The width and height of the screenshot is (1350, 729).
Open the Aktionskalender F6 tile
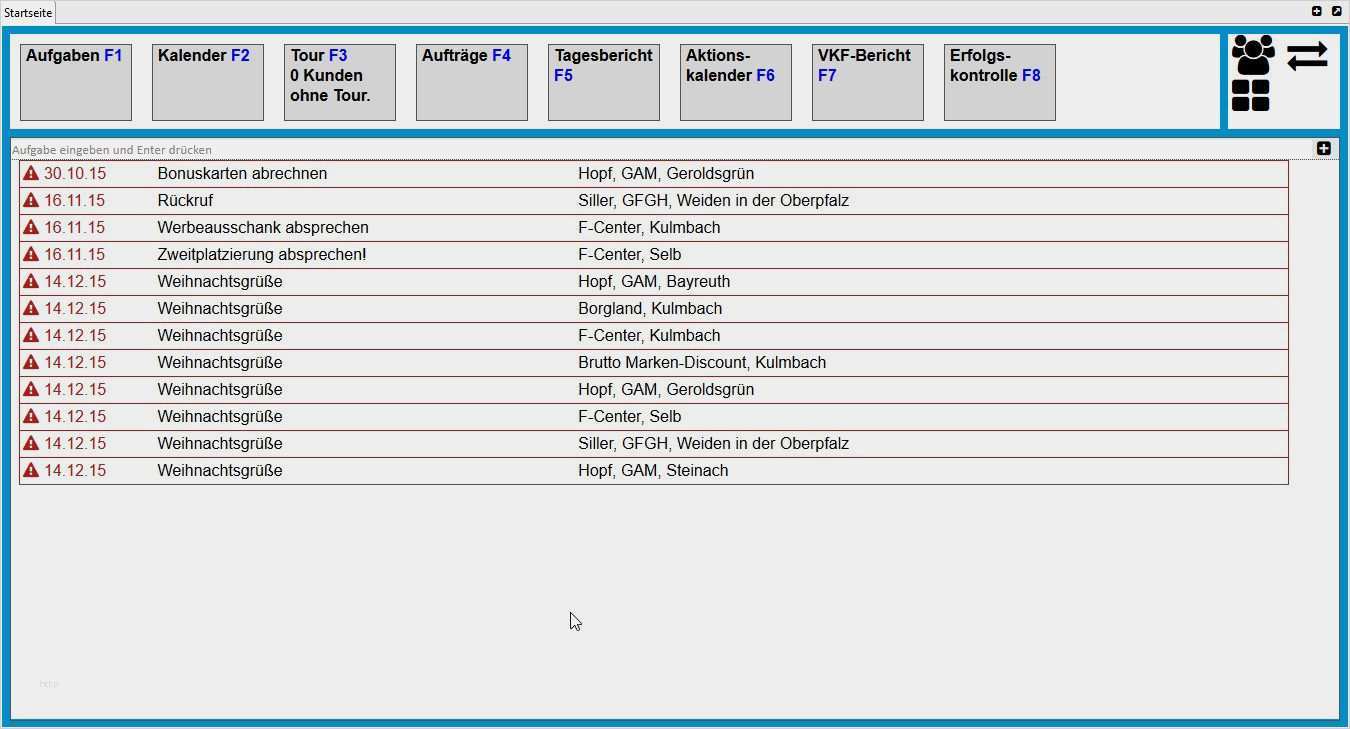point(736,82)
